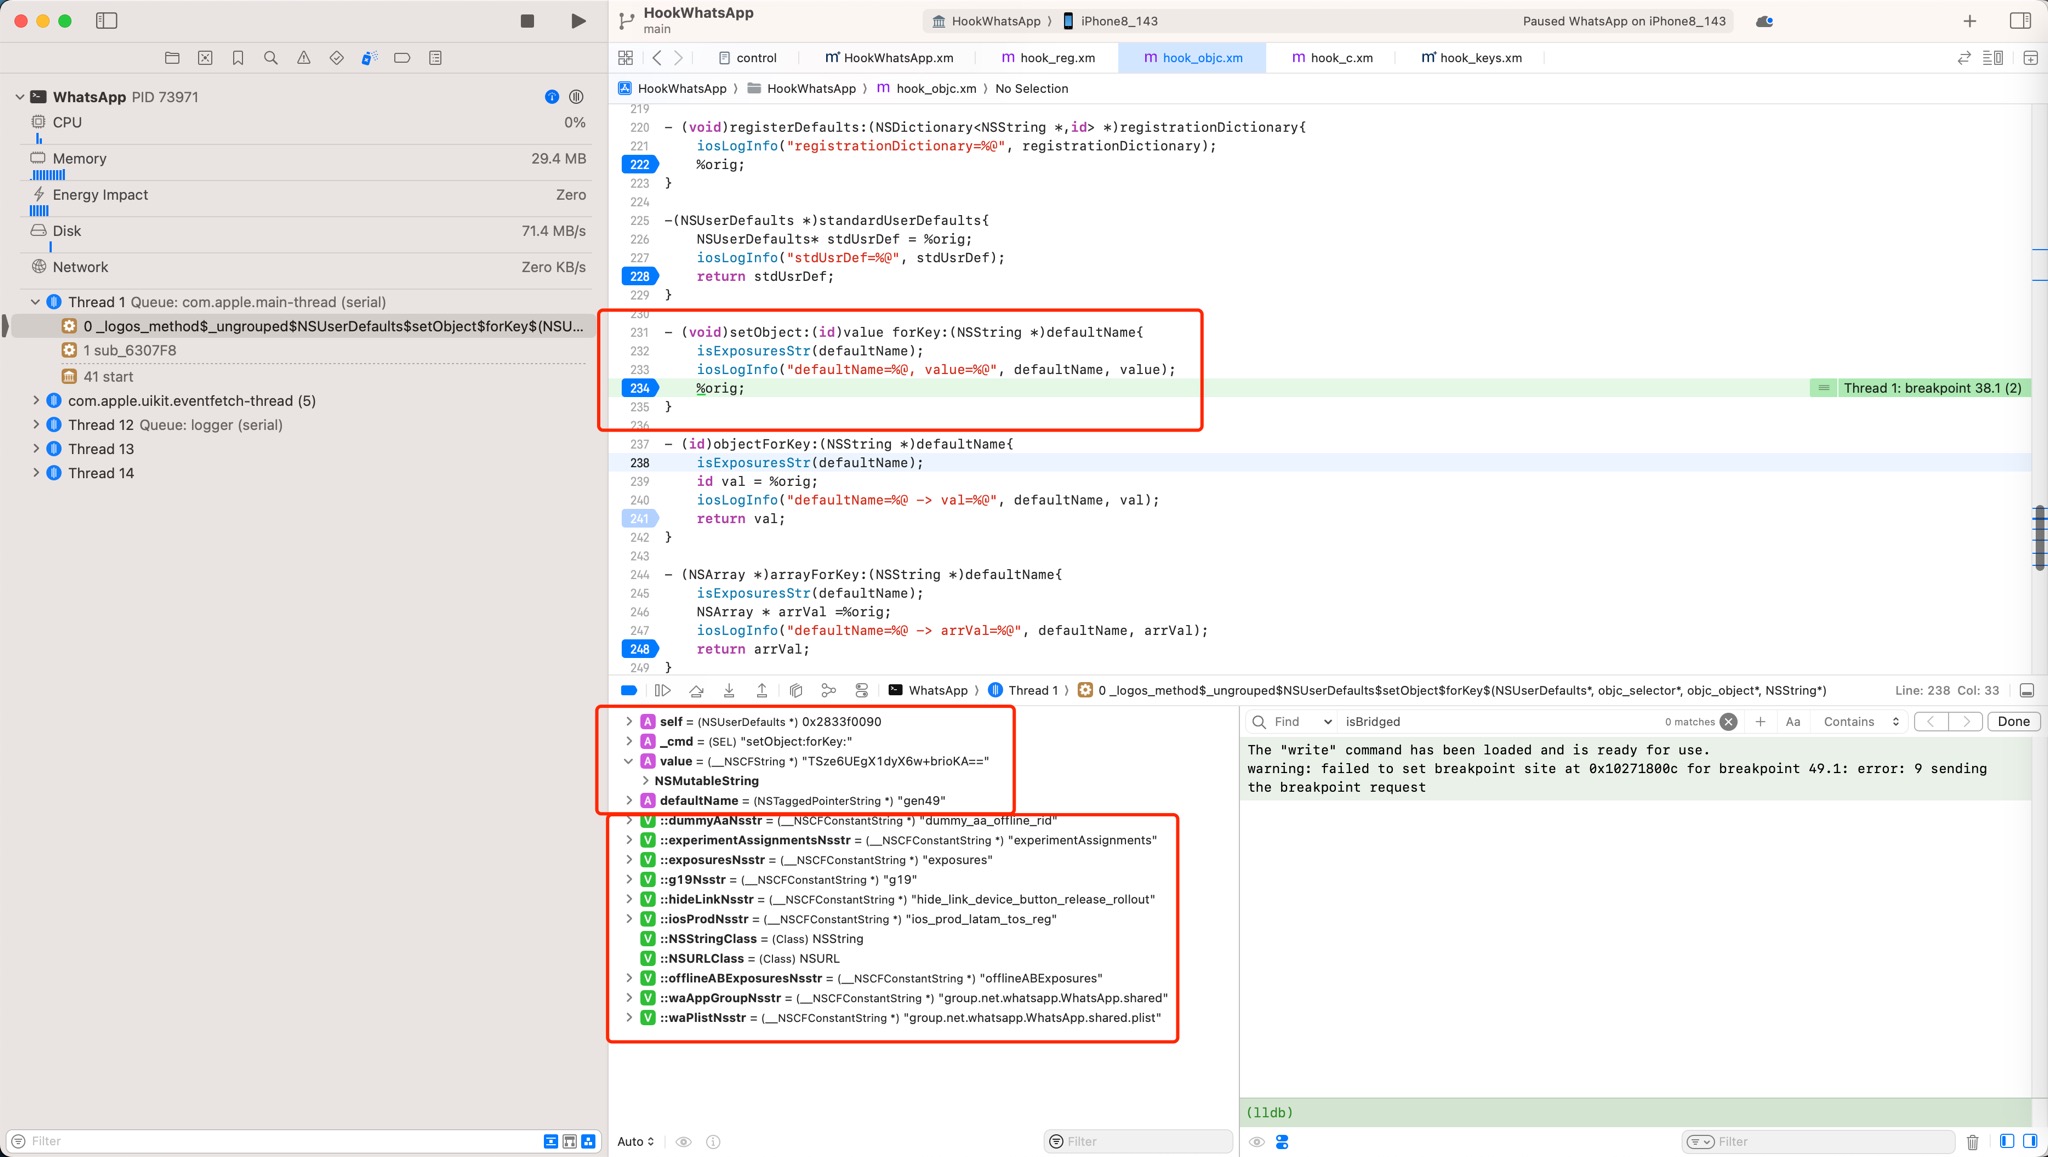Expand Thread 12 logger queue
The width and height of the screenshot is (2048, 1157).
point(36,425)
